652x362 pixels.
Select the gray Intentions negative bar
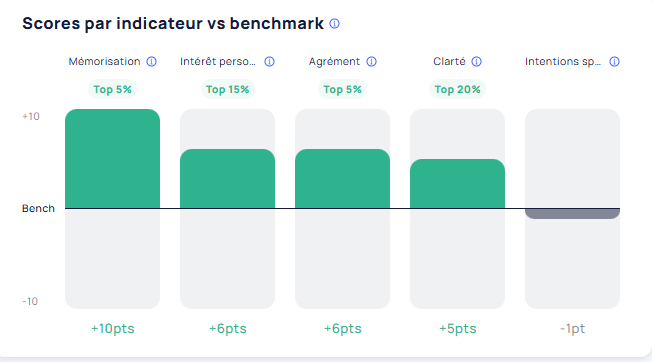[573, 214]
